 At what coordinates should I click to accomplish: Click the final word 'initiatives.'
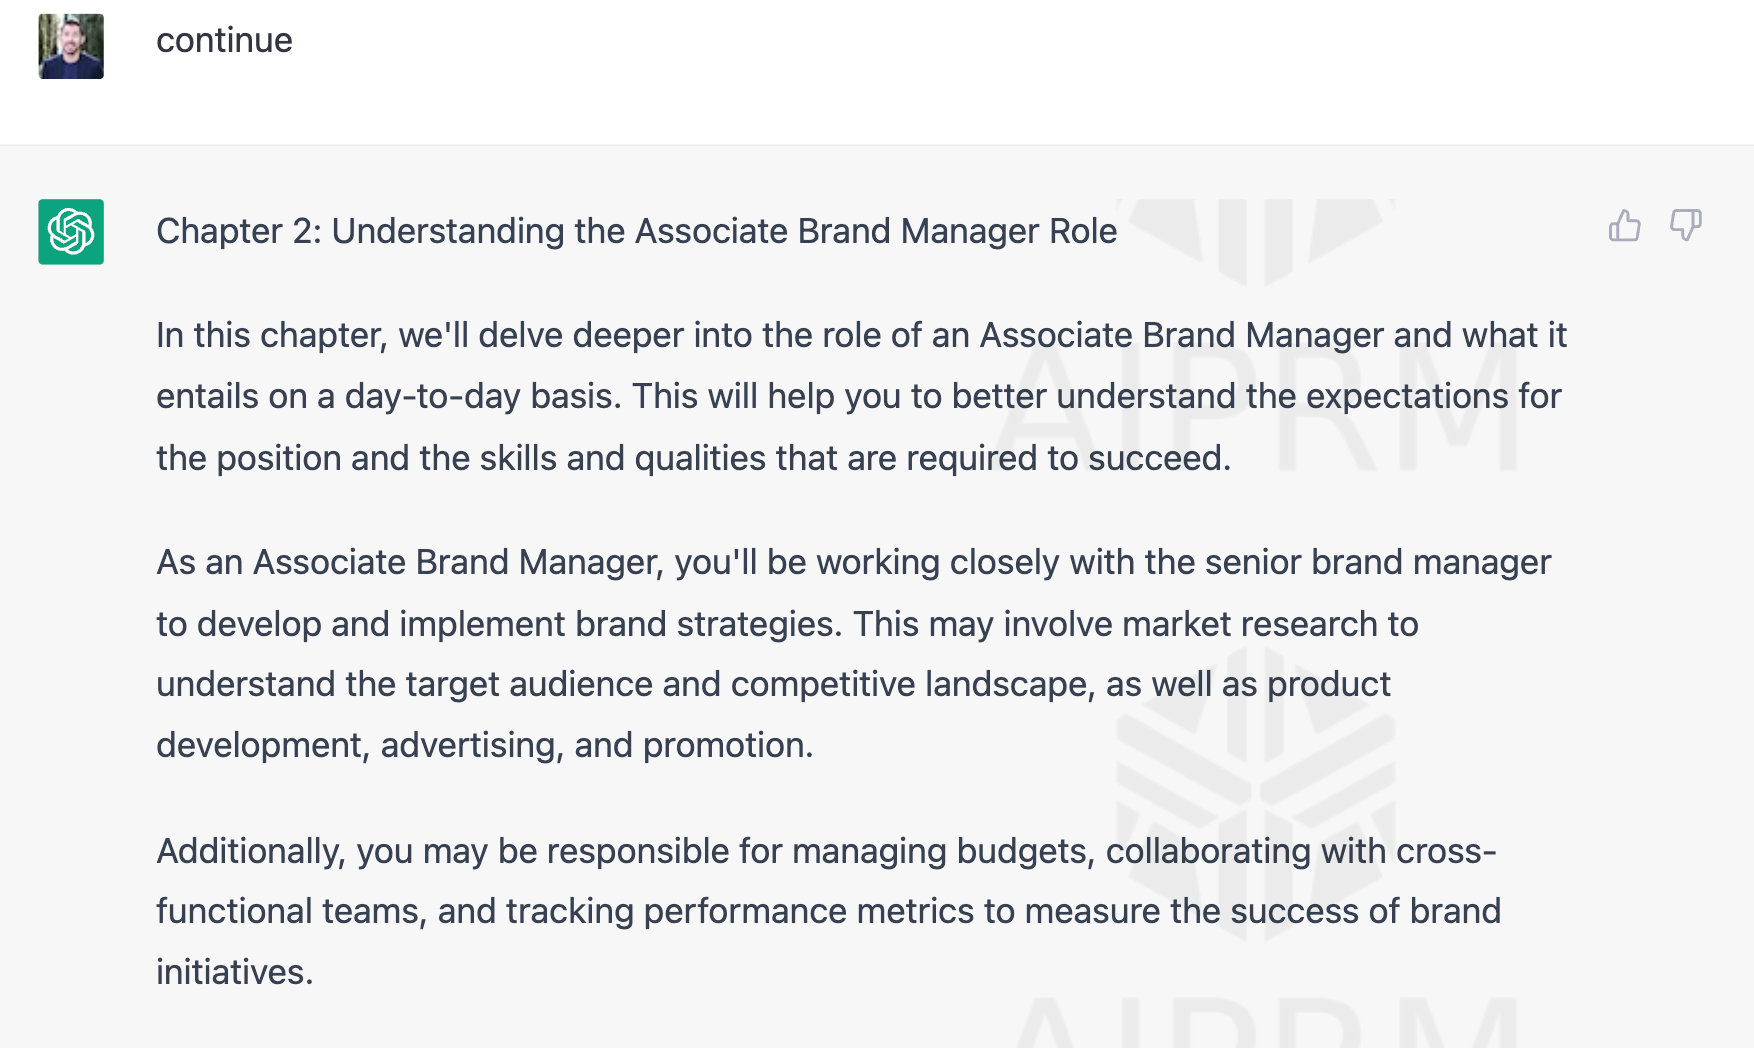[x=235, y=972]
